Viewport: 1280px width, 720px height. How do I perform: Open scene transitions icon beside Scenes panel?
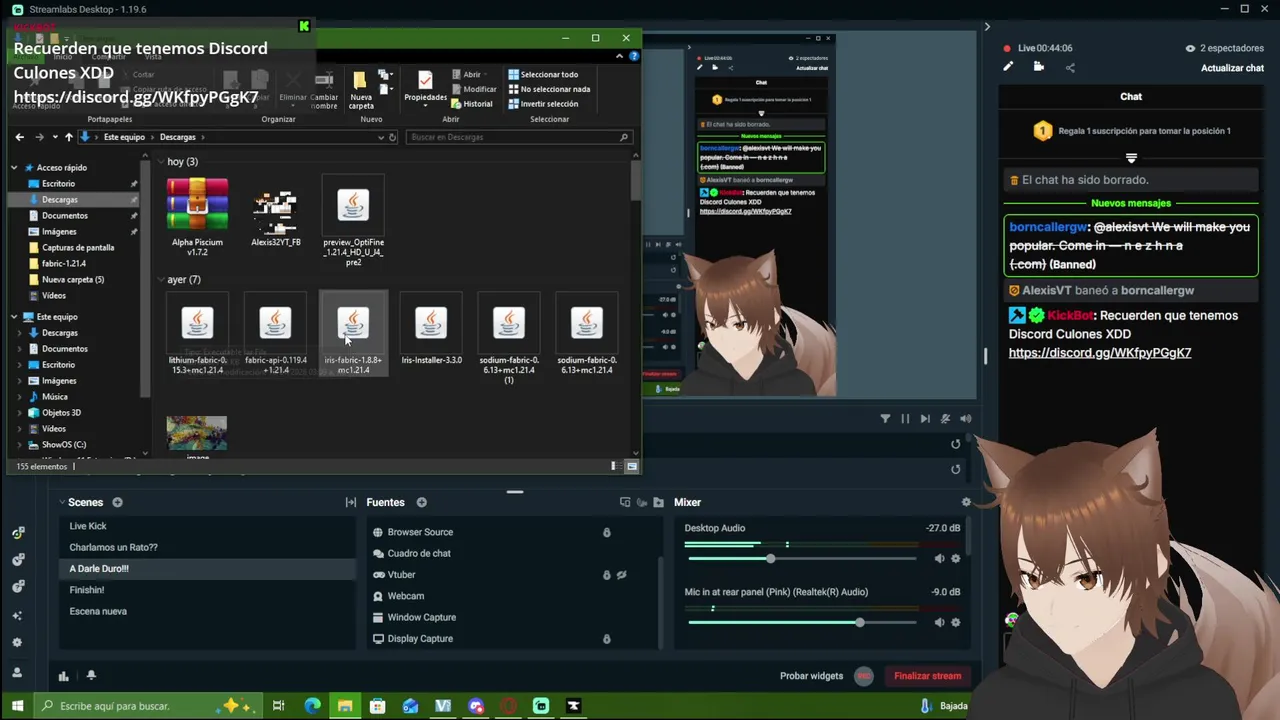click(351, 502)
